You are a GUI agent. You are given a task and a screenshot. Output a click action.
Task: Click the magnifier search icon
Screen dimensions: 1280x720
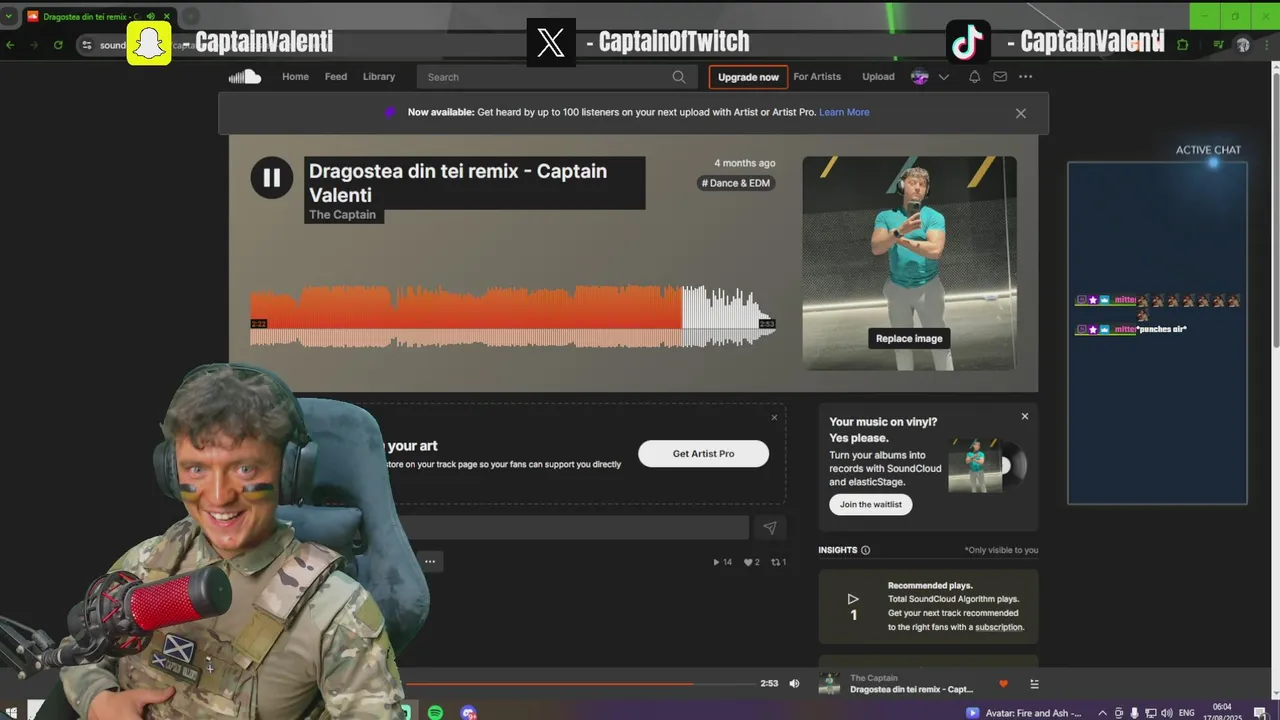click(x=679, y=77)
